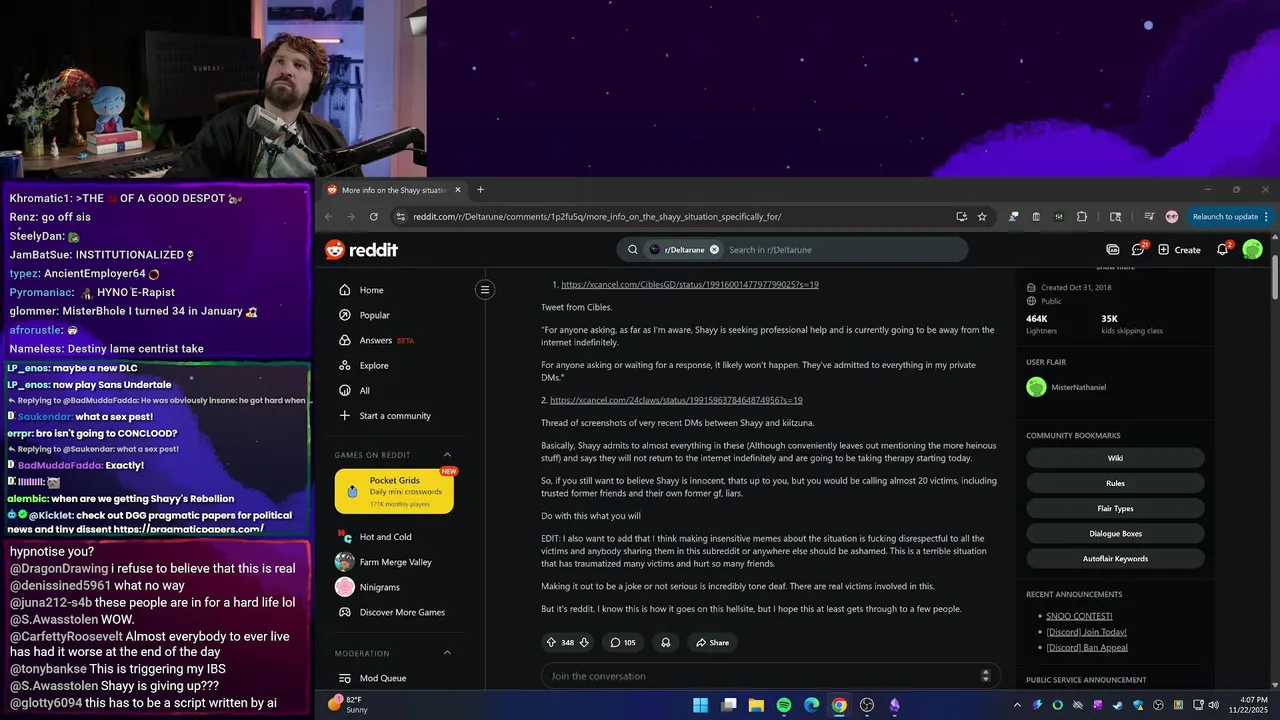Close the 'More info on the Shayy situation' tab
This screenshot has height=720, width=1280.
458,190
